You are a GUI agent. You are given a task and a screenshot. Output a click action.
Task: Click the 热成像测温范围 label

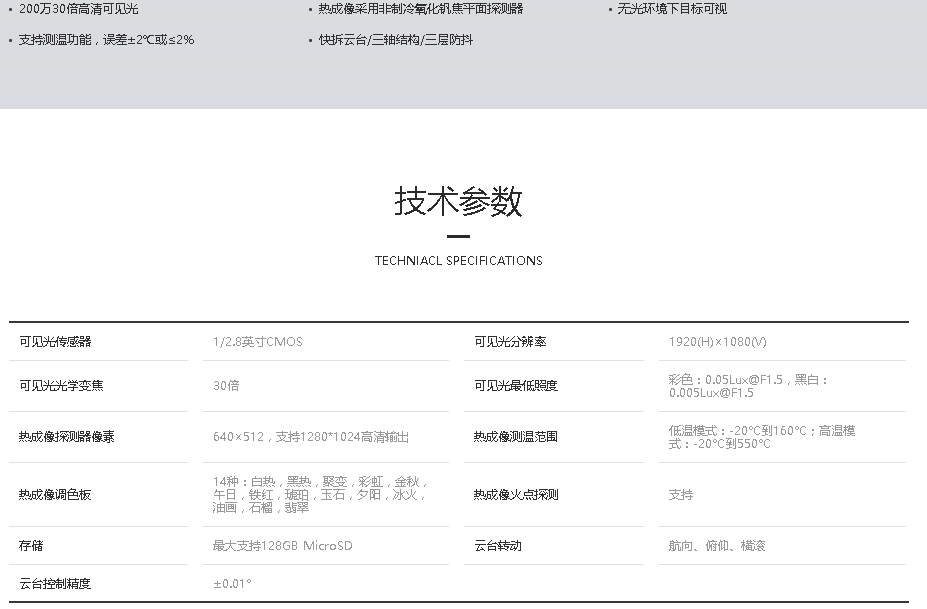click(516, 437)
